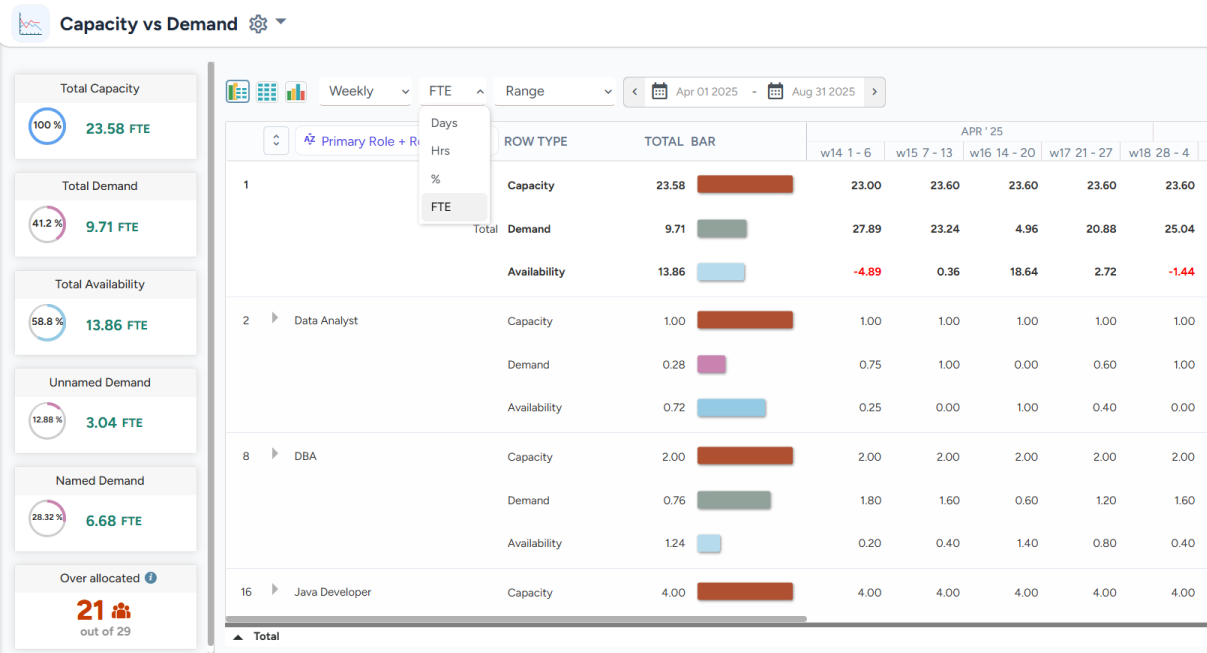Viewport: 1207px width, 653px height.
Task: Open the Weekly time period dropdown
Action: pyautogui.click(x=366, y=92)
